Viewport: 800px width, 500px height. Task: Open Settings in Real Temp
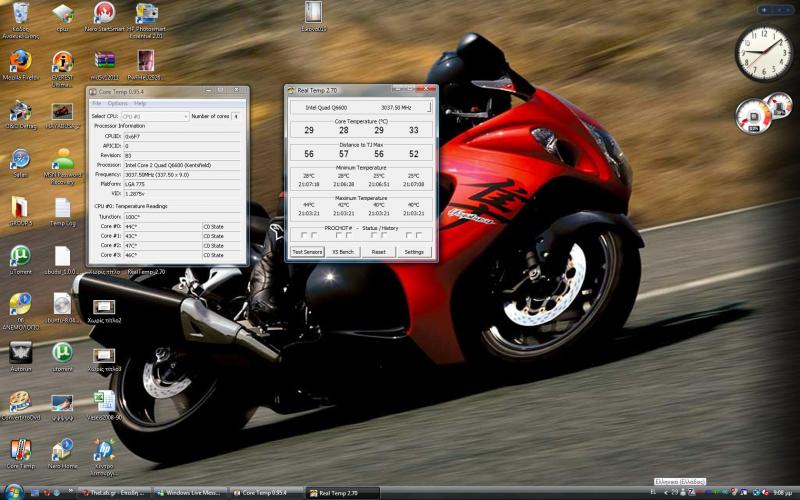[x=414, y=252]
